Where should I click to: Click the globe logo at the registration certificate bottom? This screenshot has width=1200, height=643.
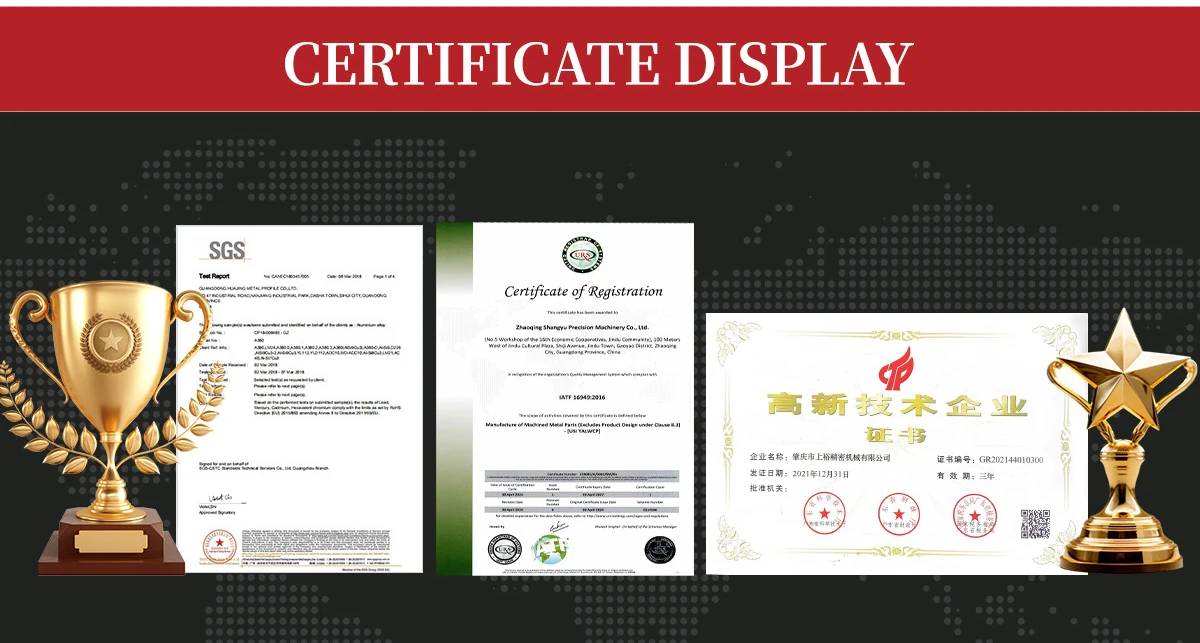[551, 549]
